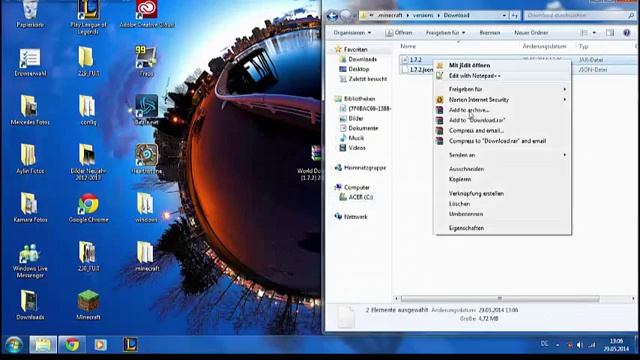Expand Freigeben für submenu in context menu
Screen dimensions: 640x360
tap(502, 89)
